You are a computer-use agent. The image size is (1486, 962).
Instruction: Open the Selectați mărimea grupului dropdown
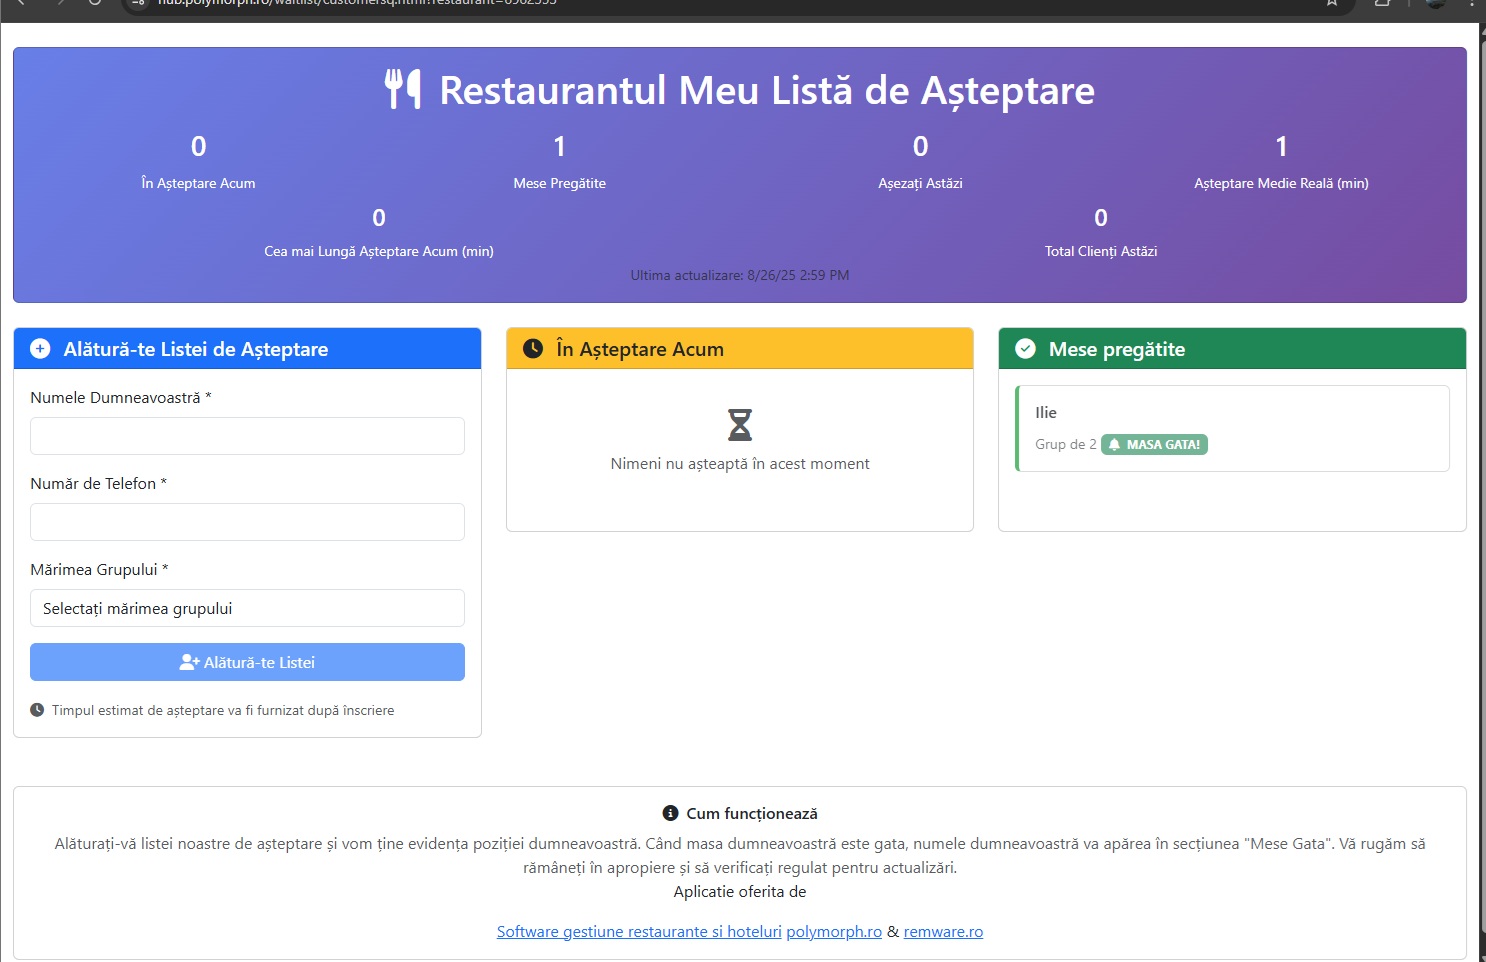click(247, 608)
